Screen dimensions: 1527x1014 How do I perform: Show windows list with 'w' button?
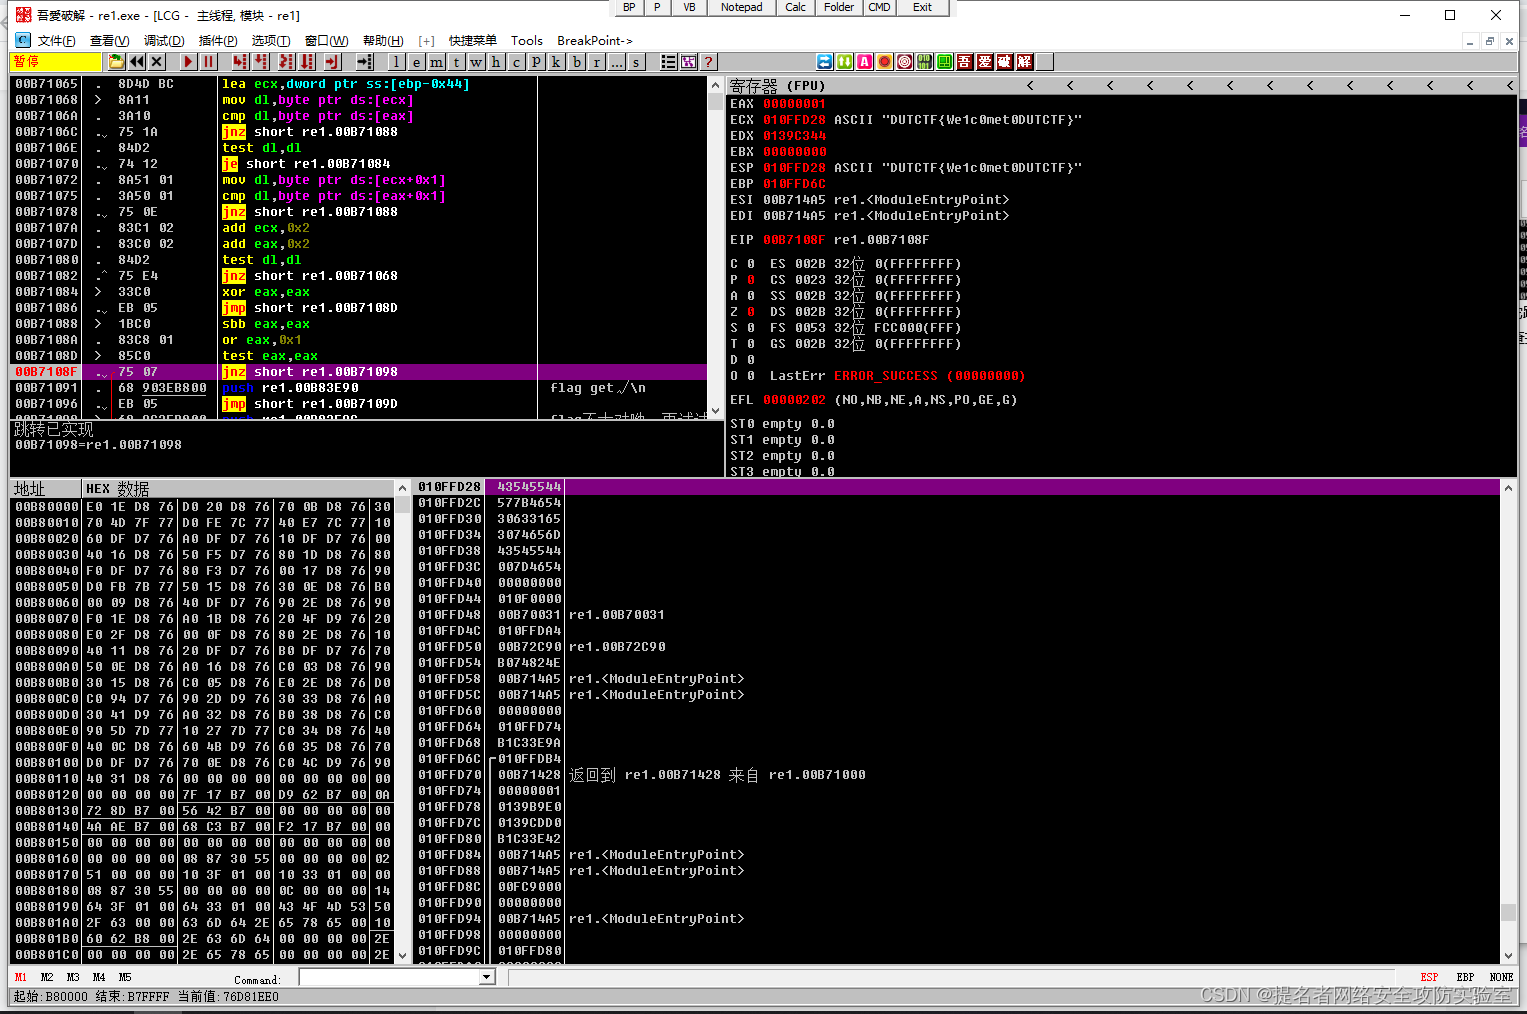477,62
